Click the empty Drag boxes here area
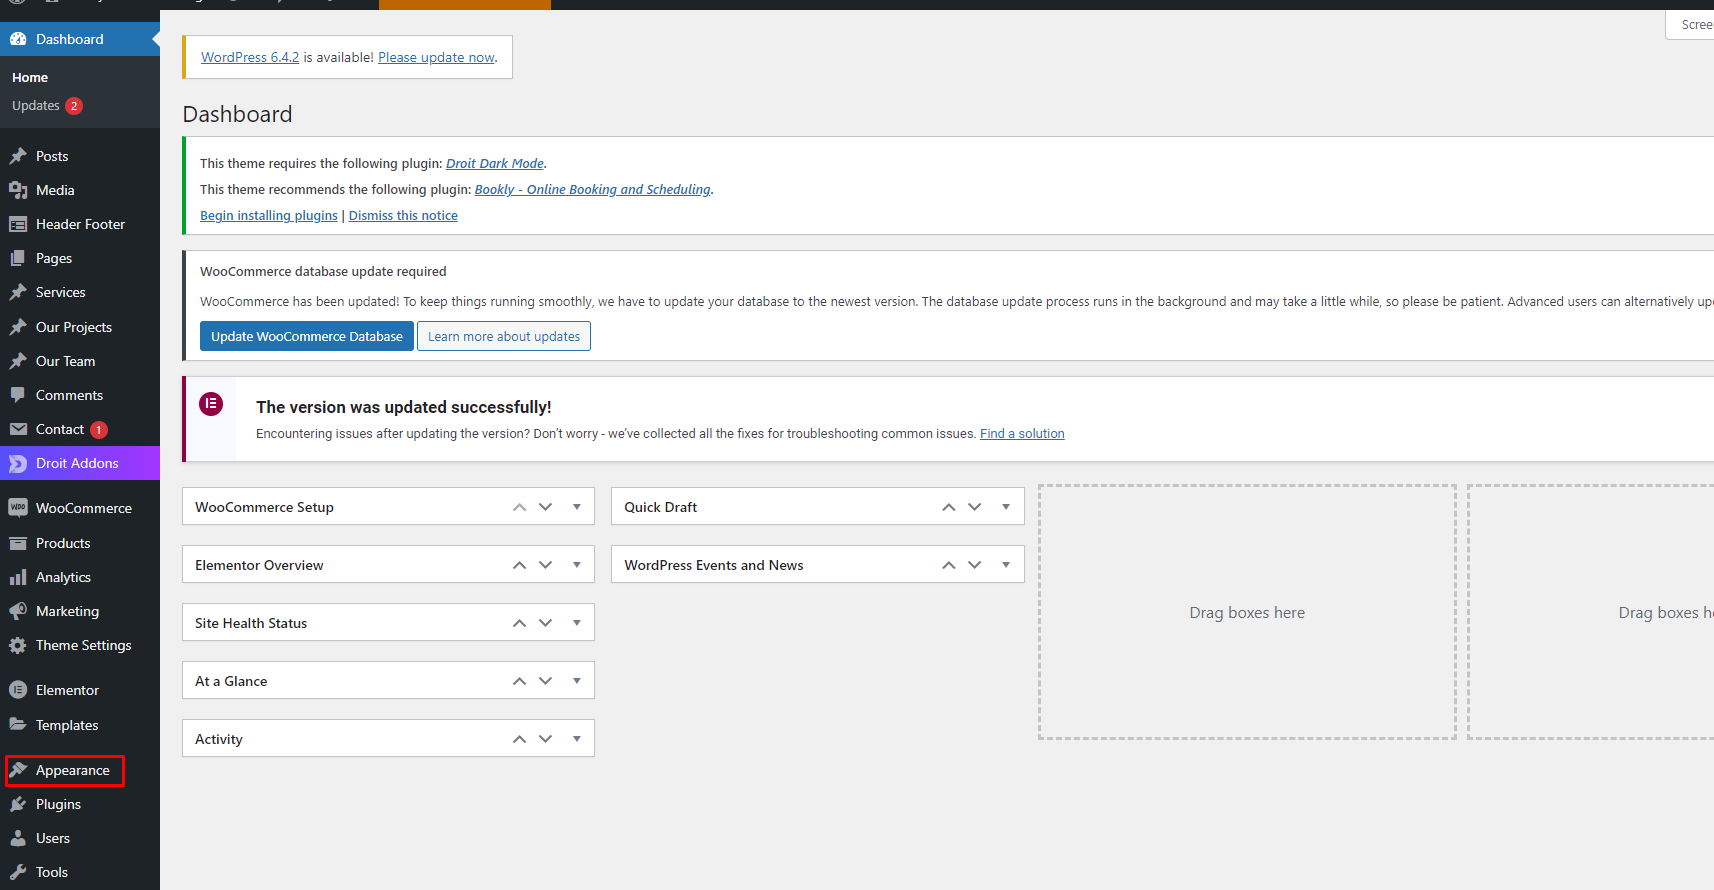 point(1247,612)
